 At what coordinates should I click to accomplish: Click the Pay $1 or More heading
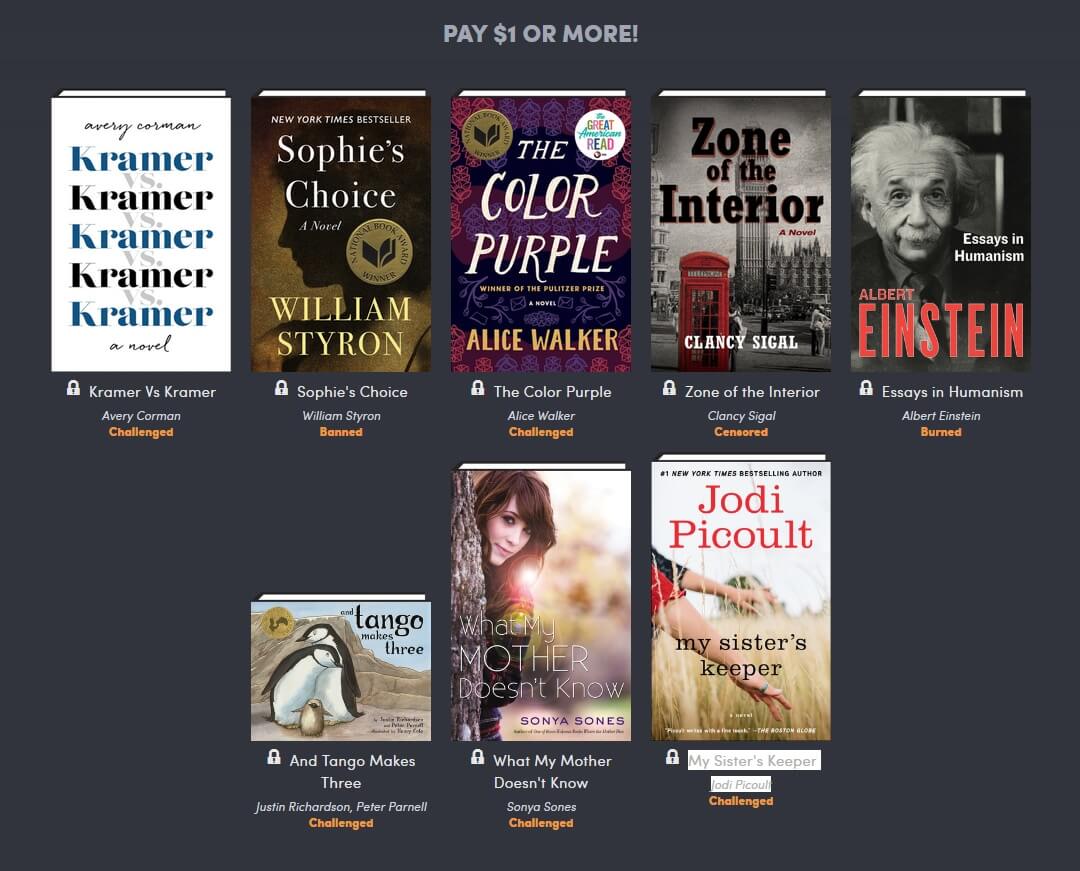(x=541, y=34)
